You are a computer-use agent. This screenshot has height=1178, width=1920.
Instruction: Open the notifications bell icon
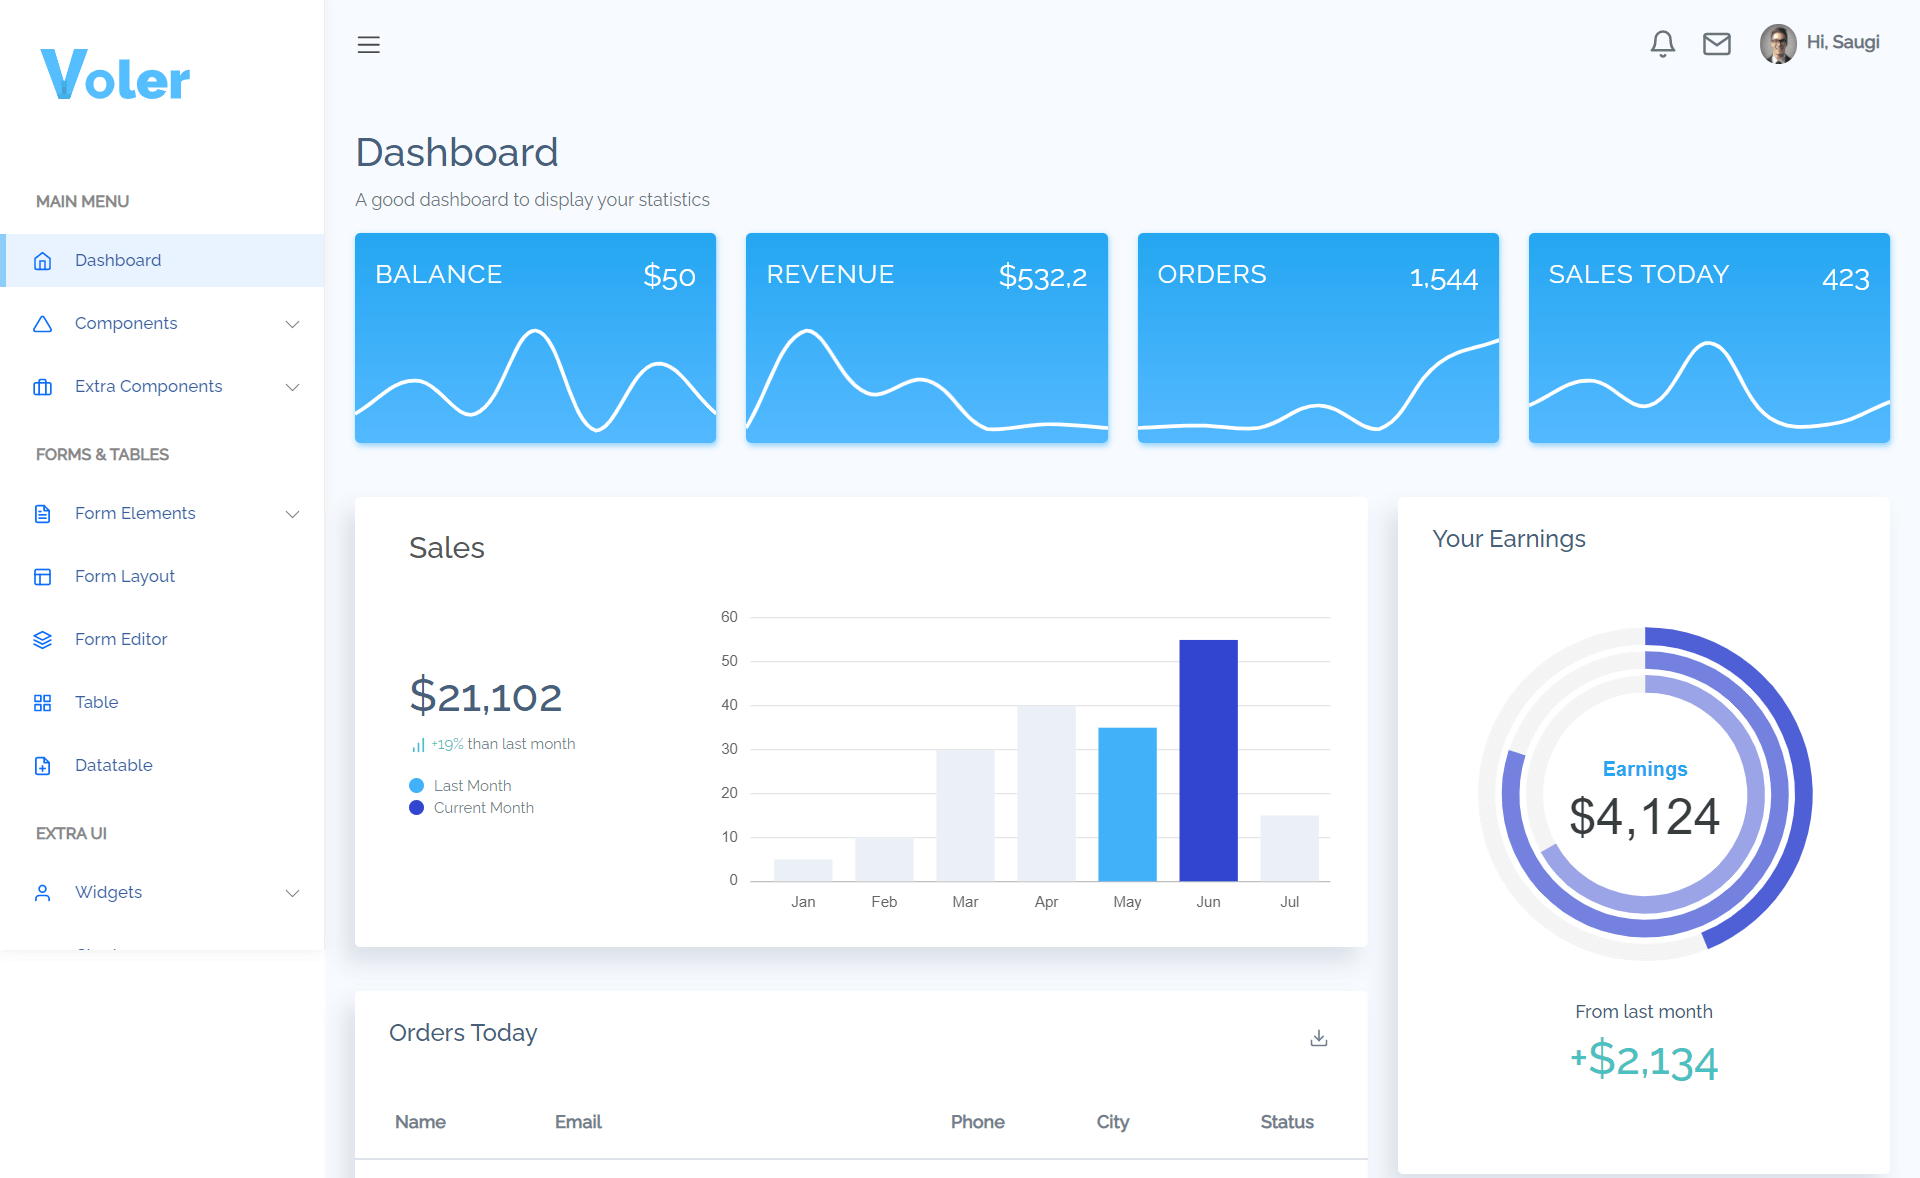tap(1662, 43)
